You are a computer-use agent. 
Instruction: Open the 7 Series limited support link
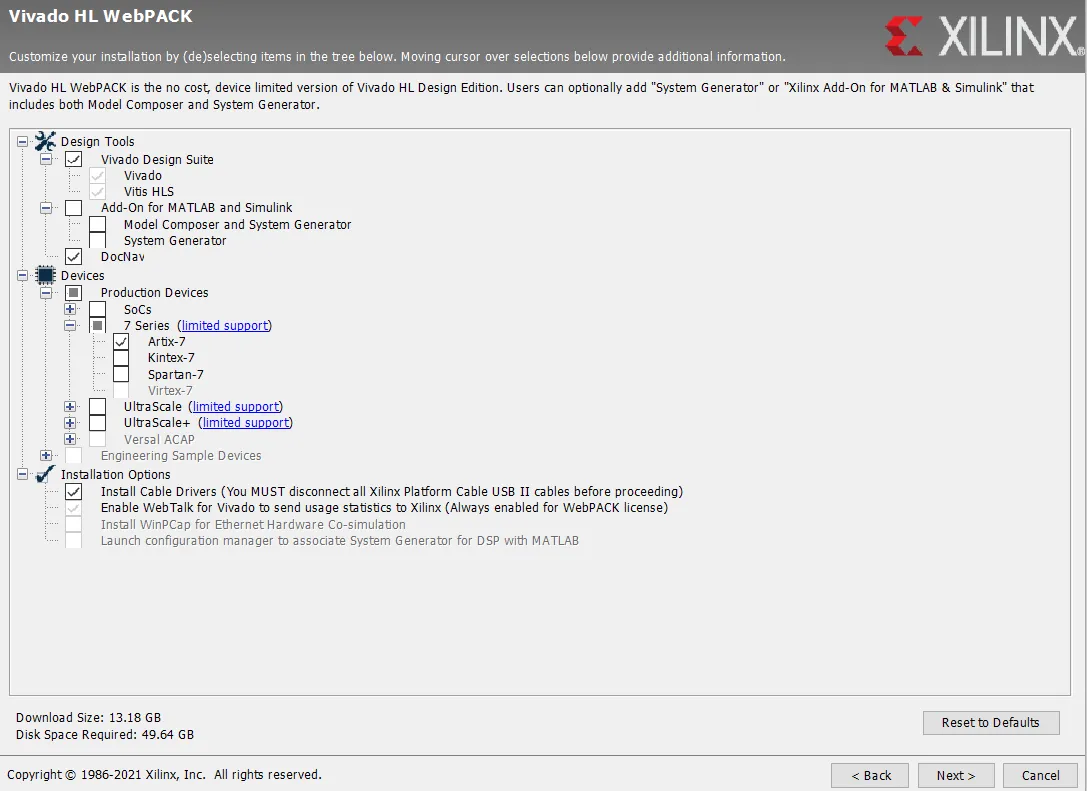tap(225, 326)
